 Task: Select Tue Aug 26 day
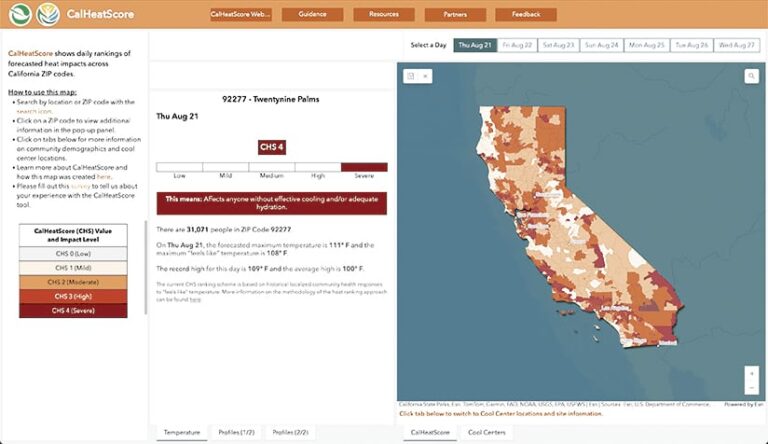coord(692,45)
